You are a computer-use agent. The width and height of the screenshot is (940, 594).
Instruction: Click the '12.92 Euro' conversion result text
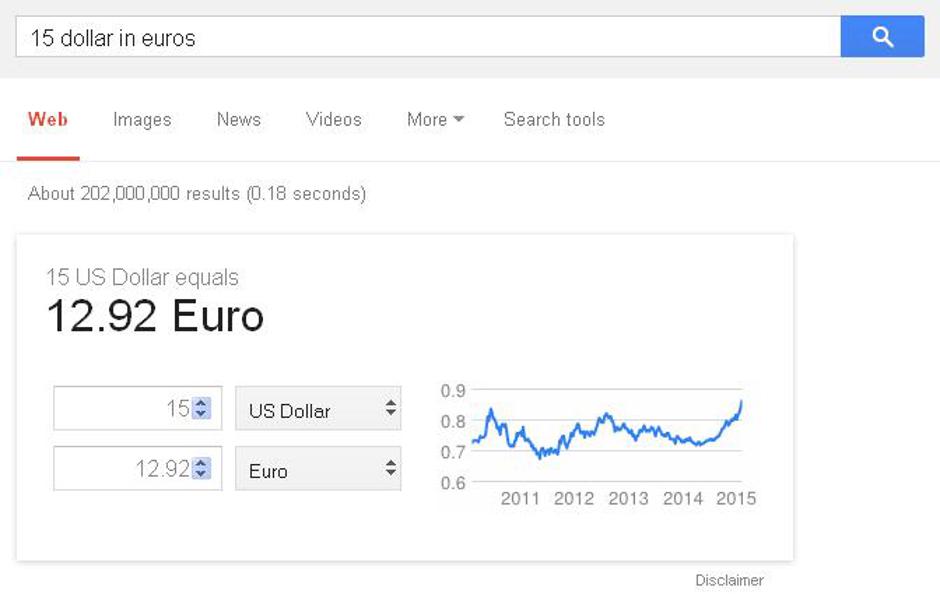pyautogui.click(x=155, y=317)
